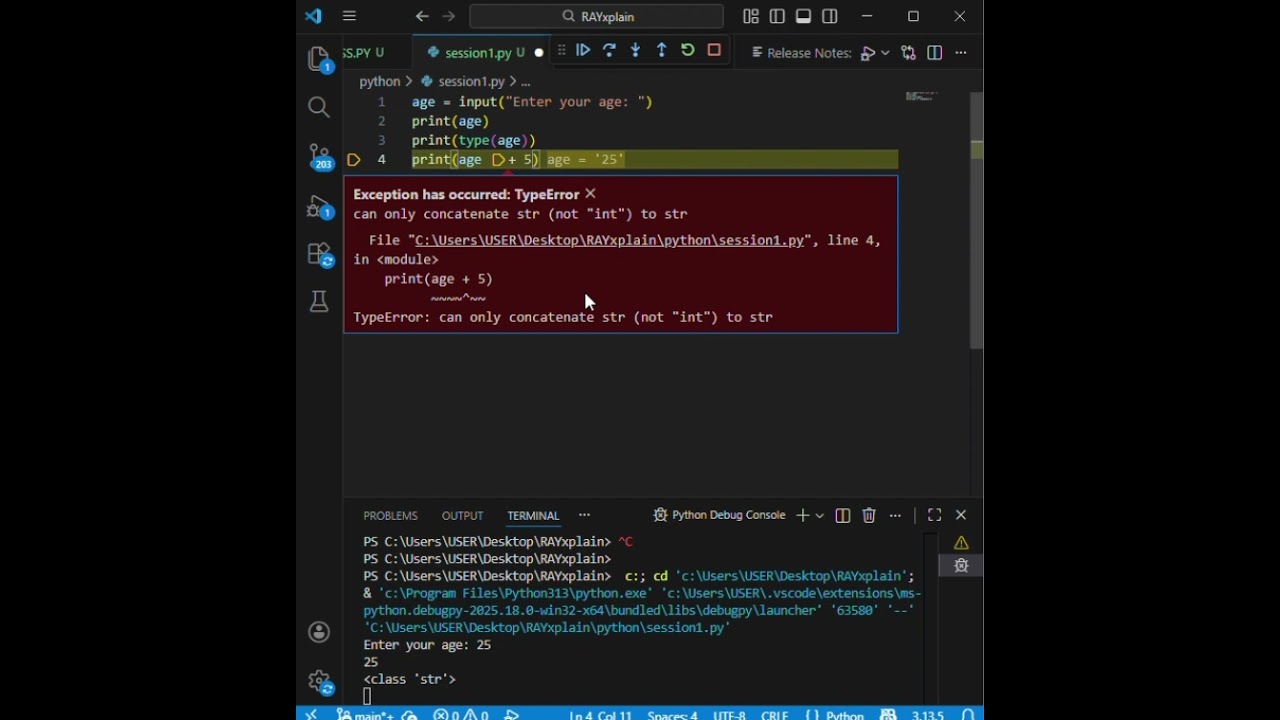Open errors and warnings count in status bar
This screenshot has width=1280, height=720.
pyautogui.click(x=460, y=715)
